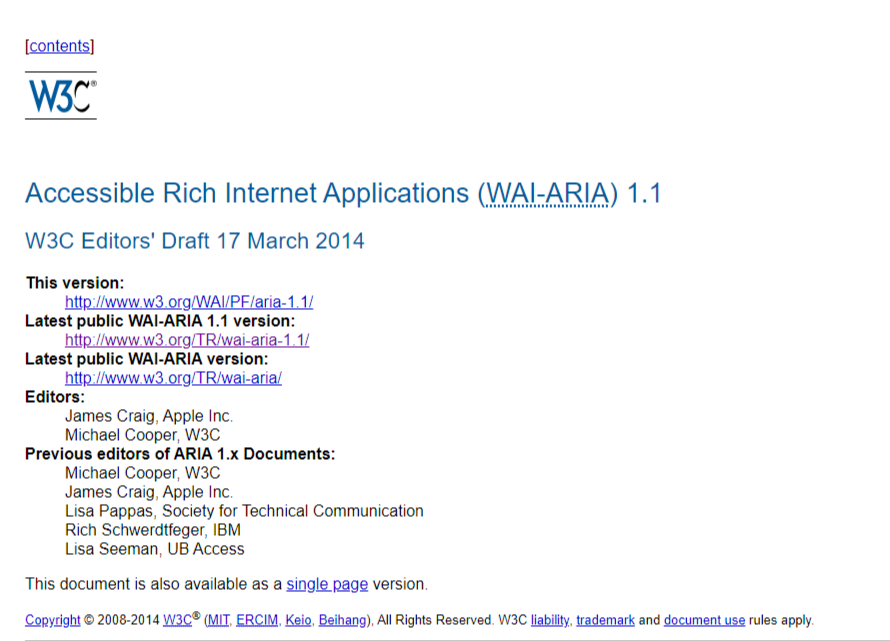Screen dimensions: 890x641
Task: Open the Keio link
Action: coord(298,621)
